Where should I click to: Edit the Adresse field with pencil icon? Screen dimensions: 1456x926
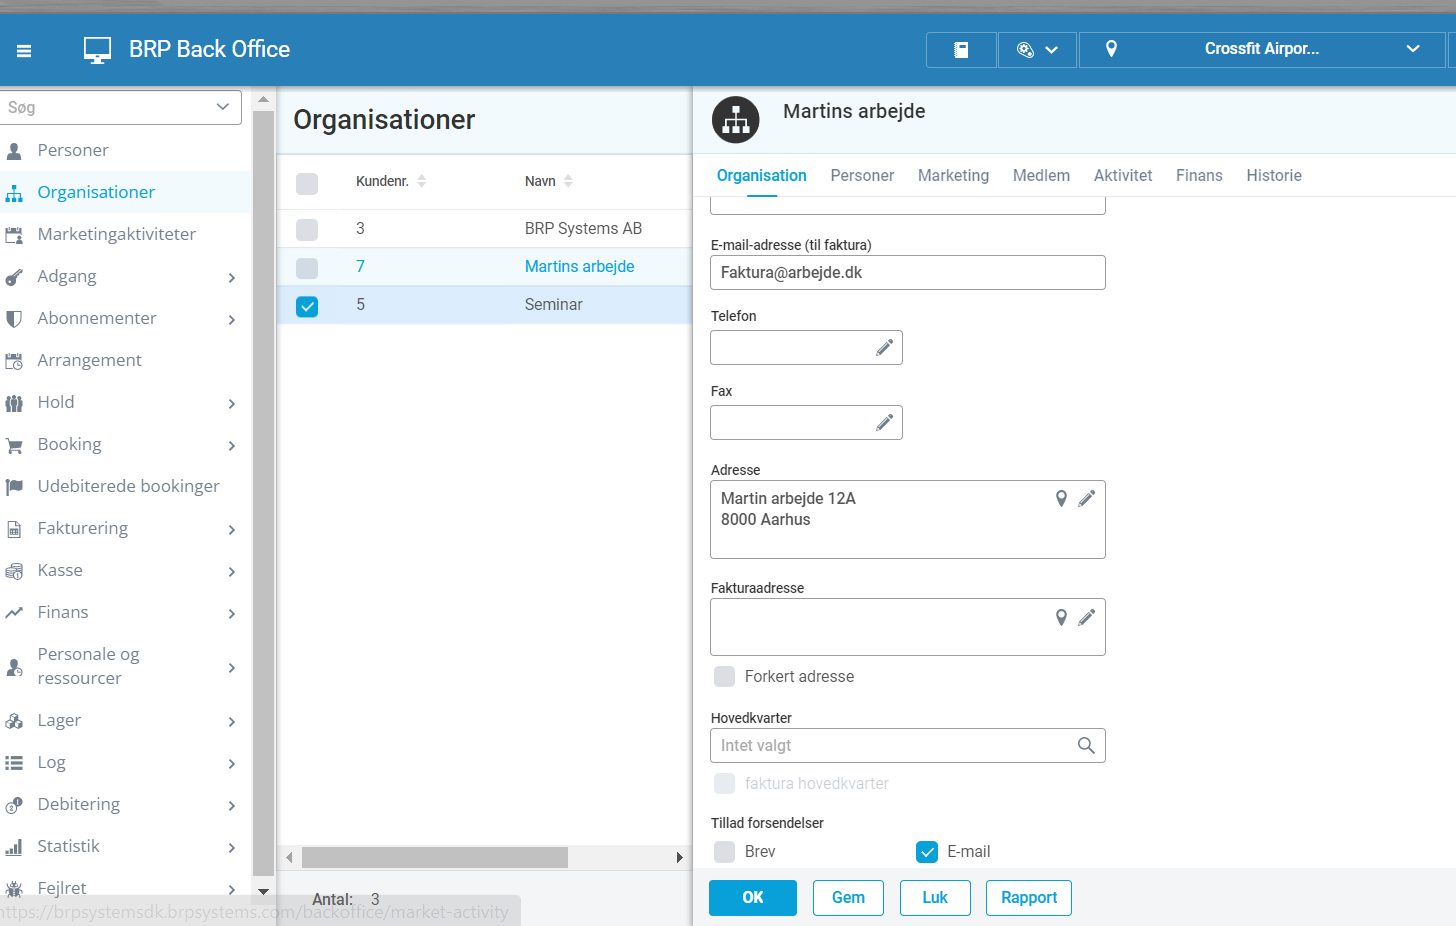coord(1086,498)
